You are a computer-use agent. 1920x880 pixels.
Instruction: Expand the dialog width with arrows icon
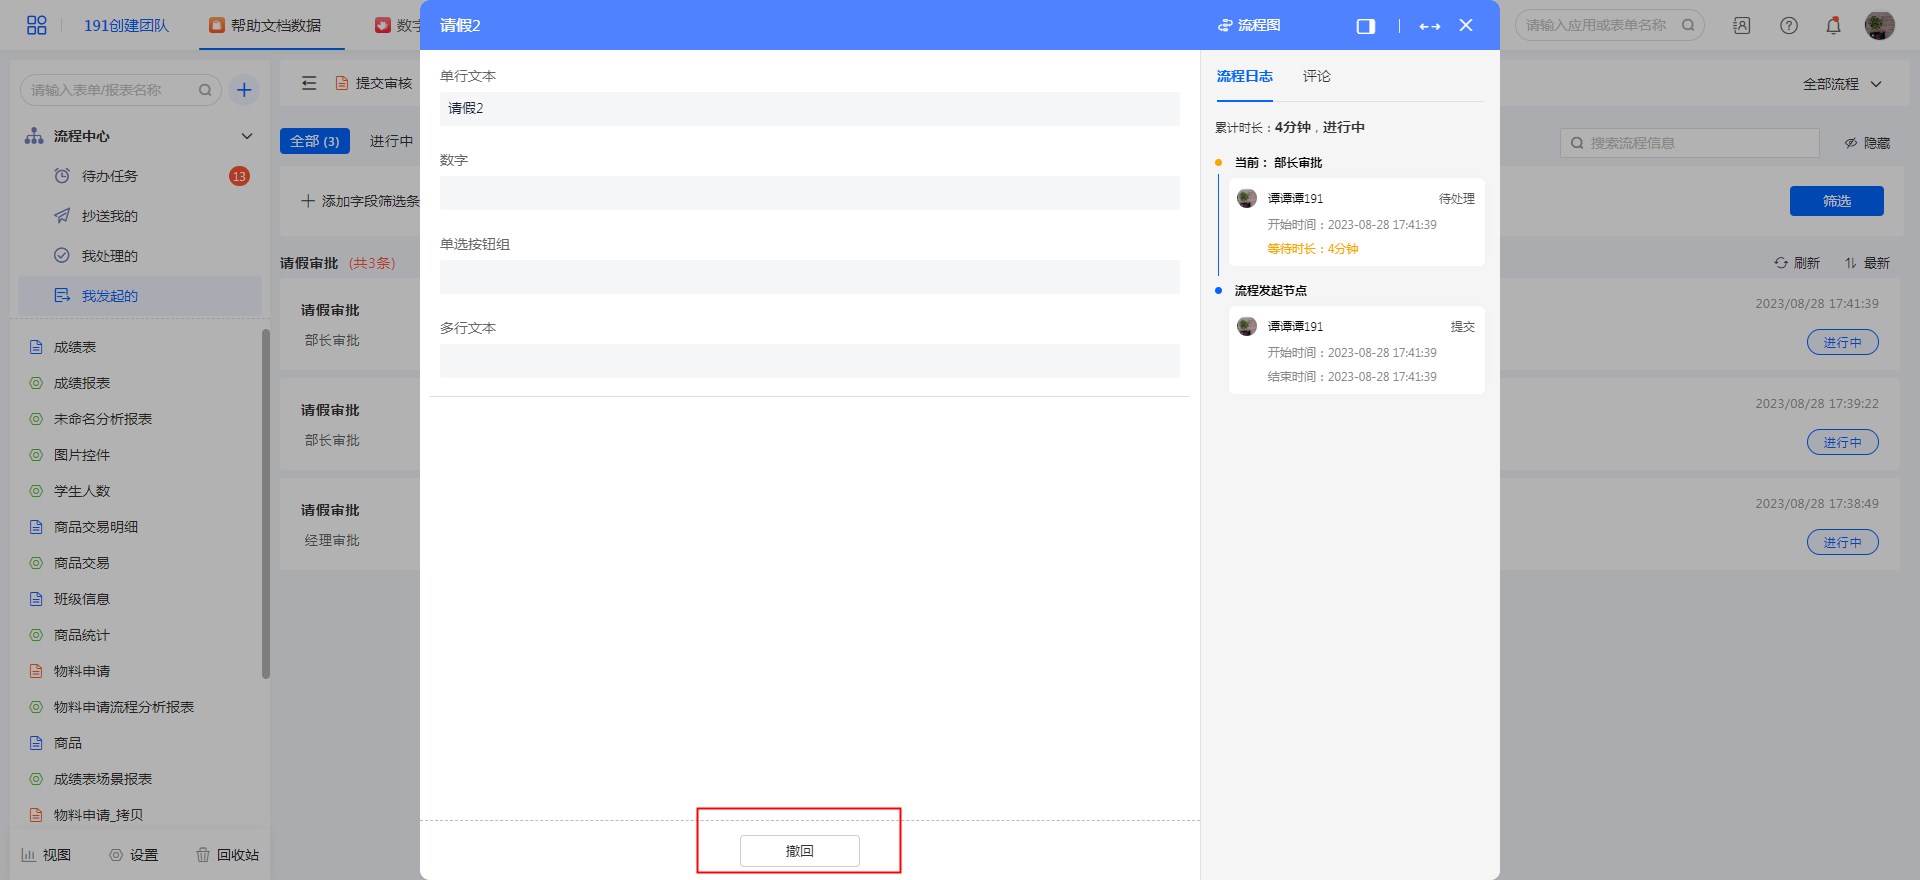(1429, 26)
